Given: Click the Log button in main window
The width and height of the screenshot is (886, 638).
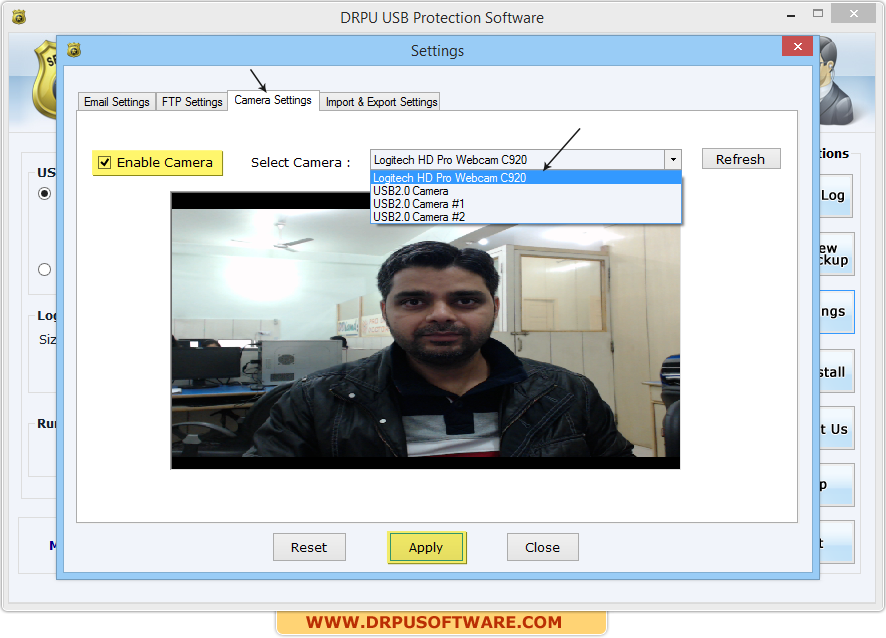Looking at the screenshot, I should pos(836,196).
